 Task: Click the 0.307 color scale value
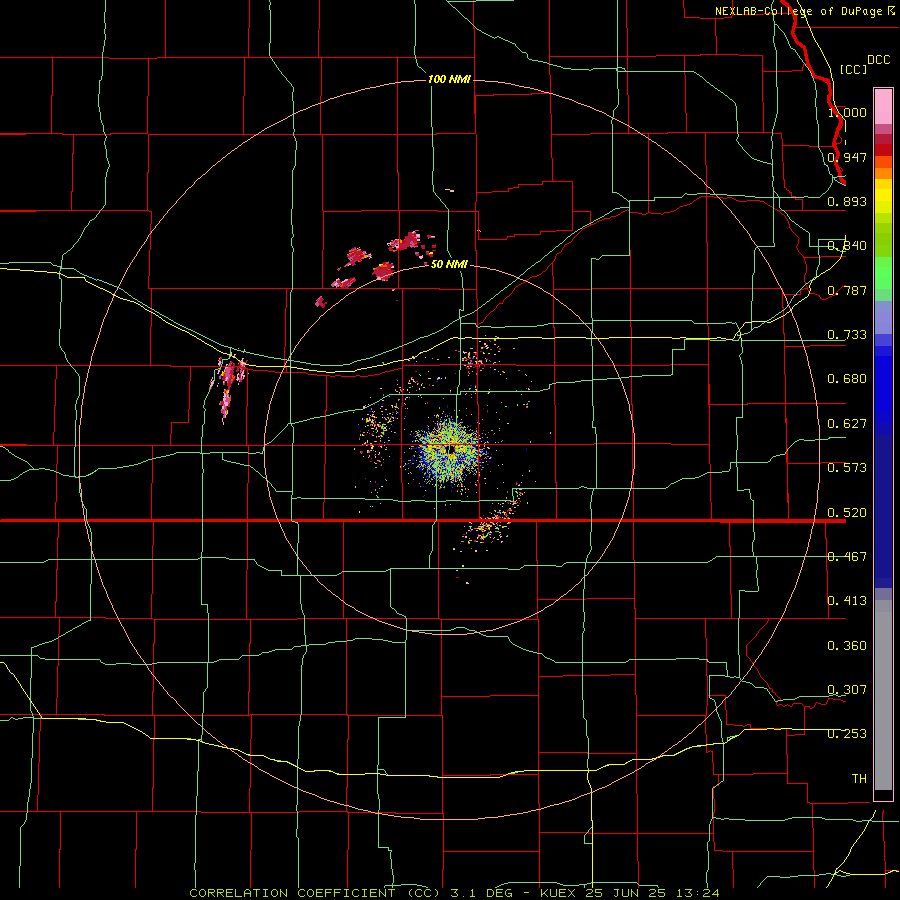point(847,690)
